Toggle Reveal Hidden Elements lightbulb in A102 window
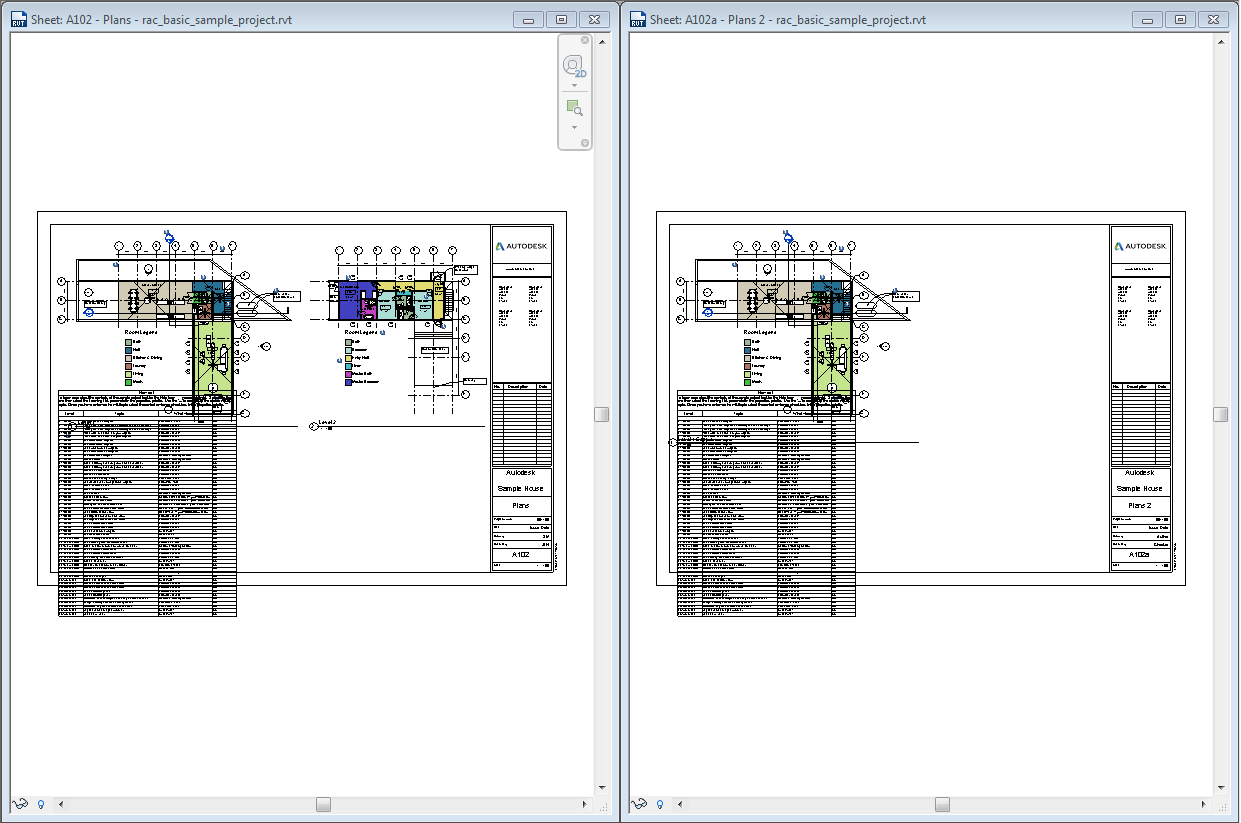The height and width of the screenshot is (823, 1241). tap(41, 804)
